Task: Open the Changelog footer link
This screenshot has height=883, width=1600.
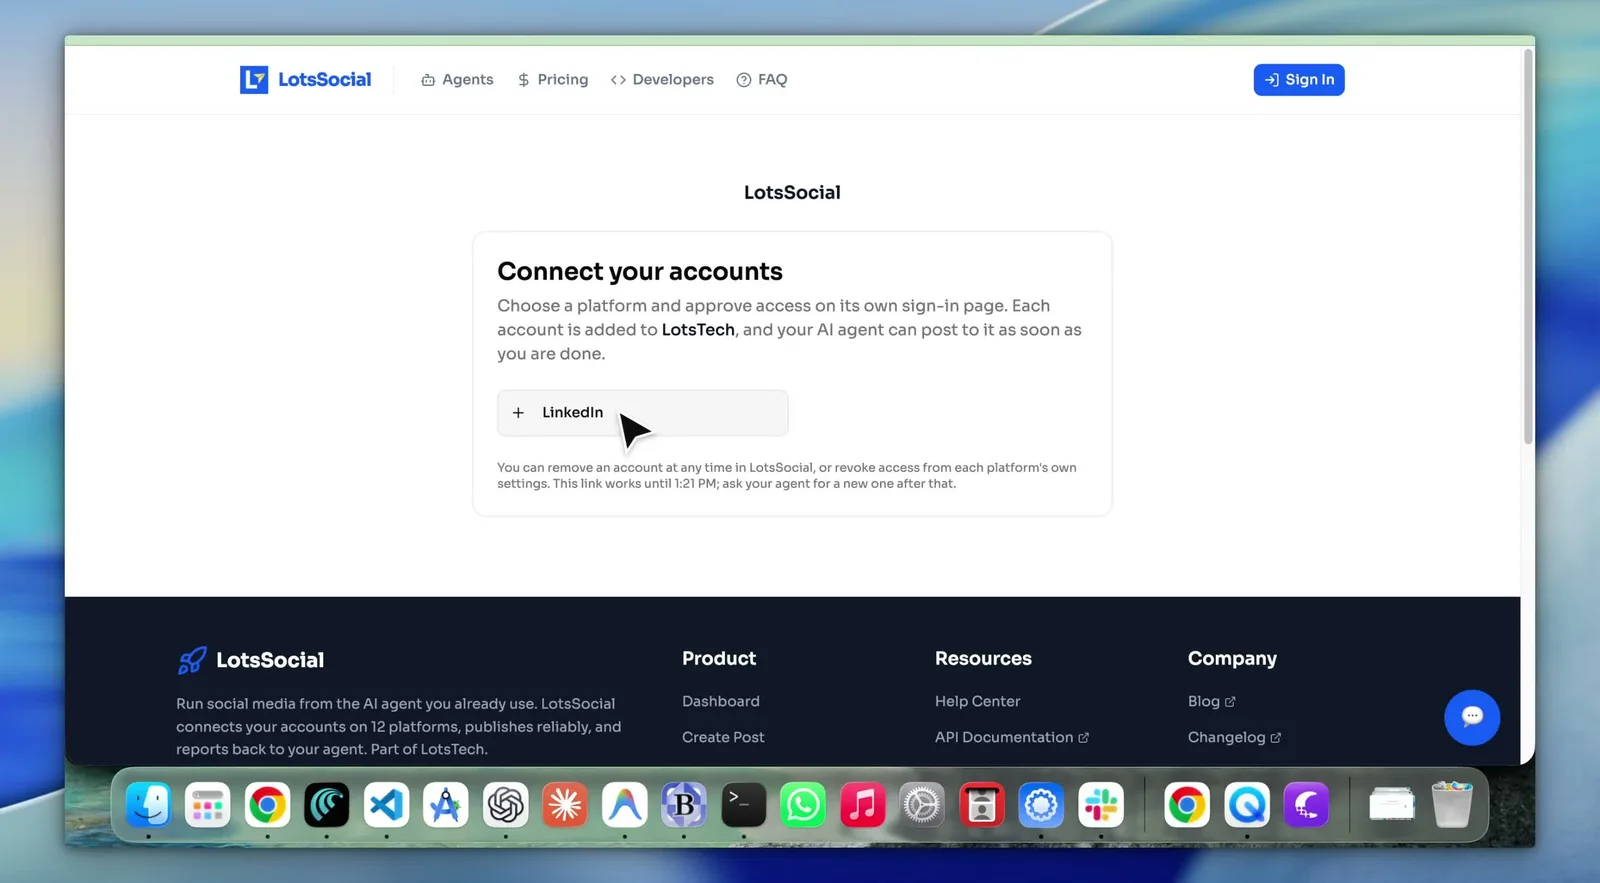Action: click(1235, 737)
